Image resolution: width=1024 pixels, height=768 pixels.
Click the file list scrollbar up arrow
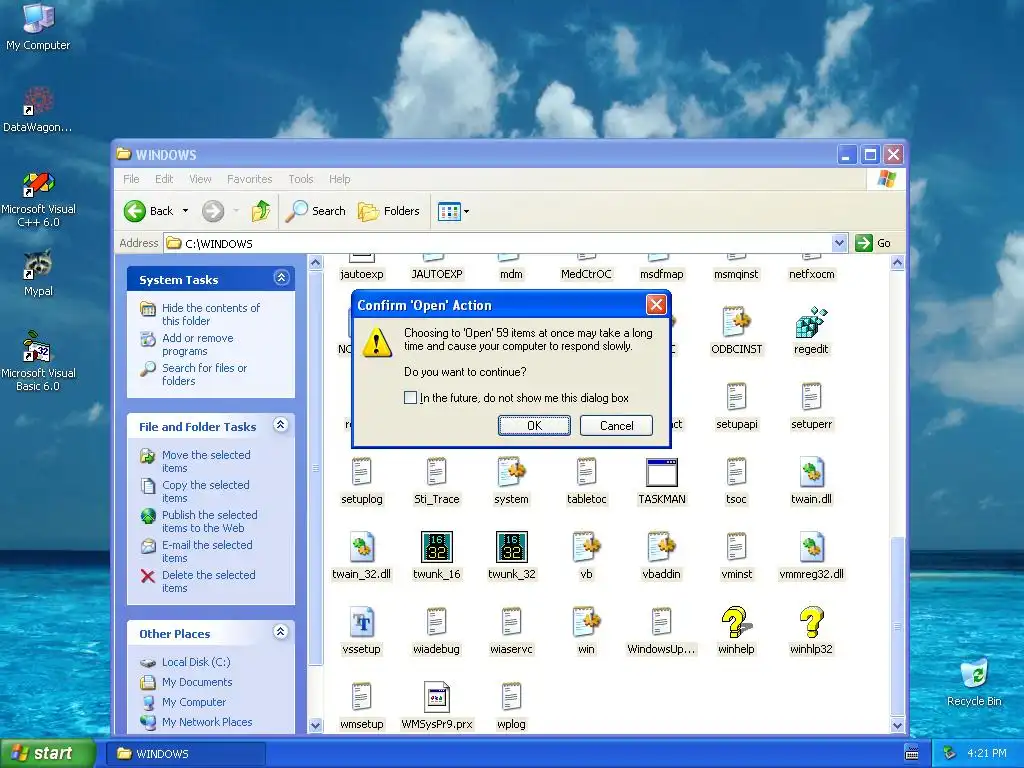[897, 263]
